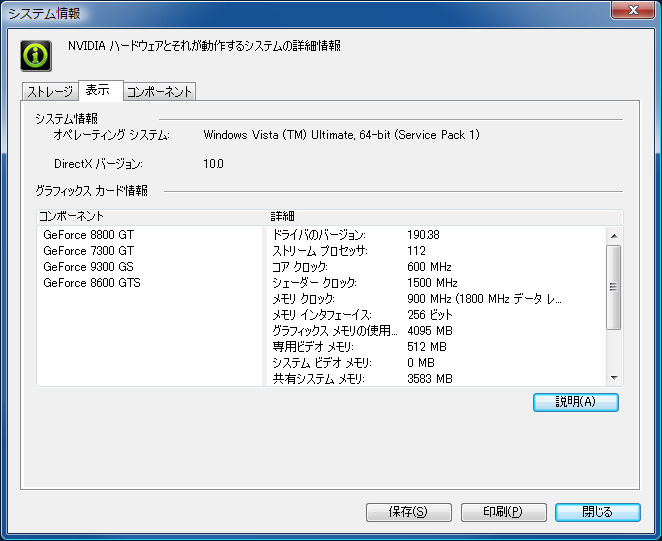This screenshot has height=541, width=662.
Task: Close the システム情報 window with X
Action: click(633, 10)
